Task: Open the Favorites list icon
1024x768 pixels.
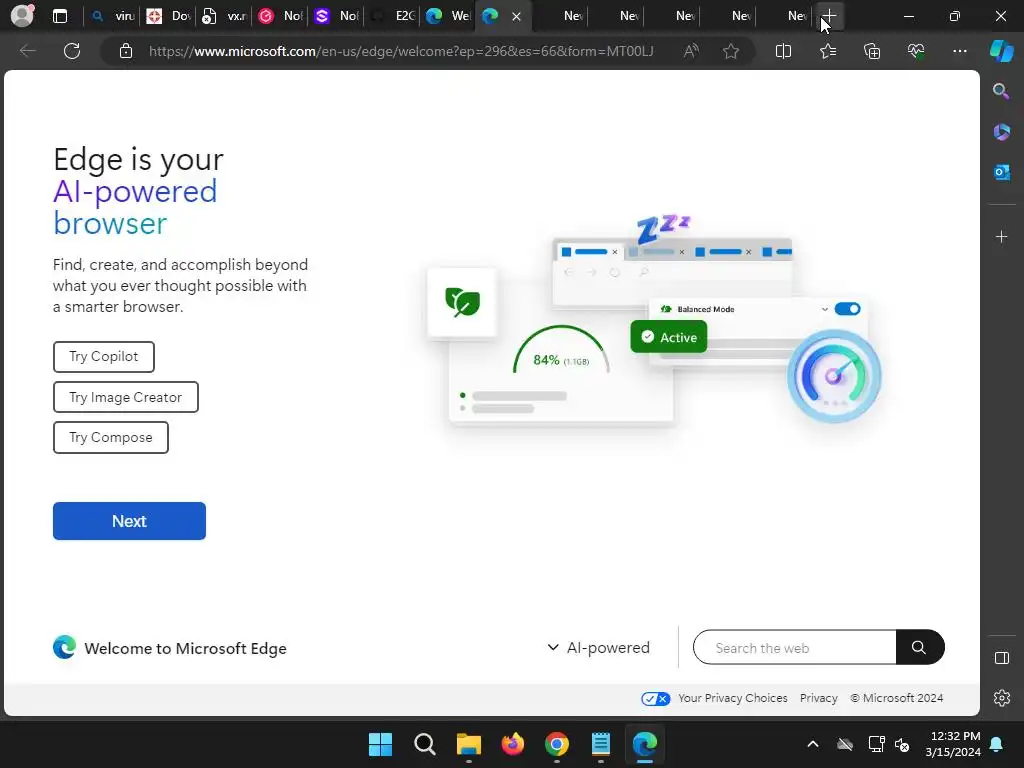Action: [827, 51]
